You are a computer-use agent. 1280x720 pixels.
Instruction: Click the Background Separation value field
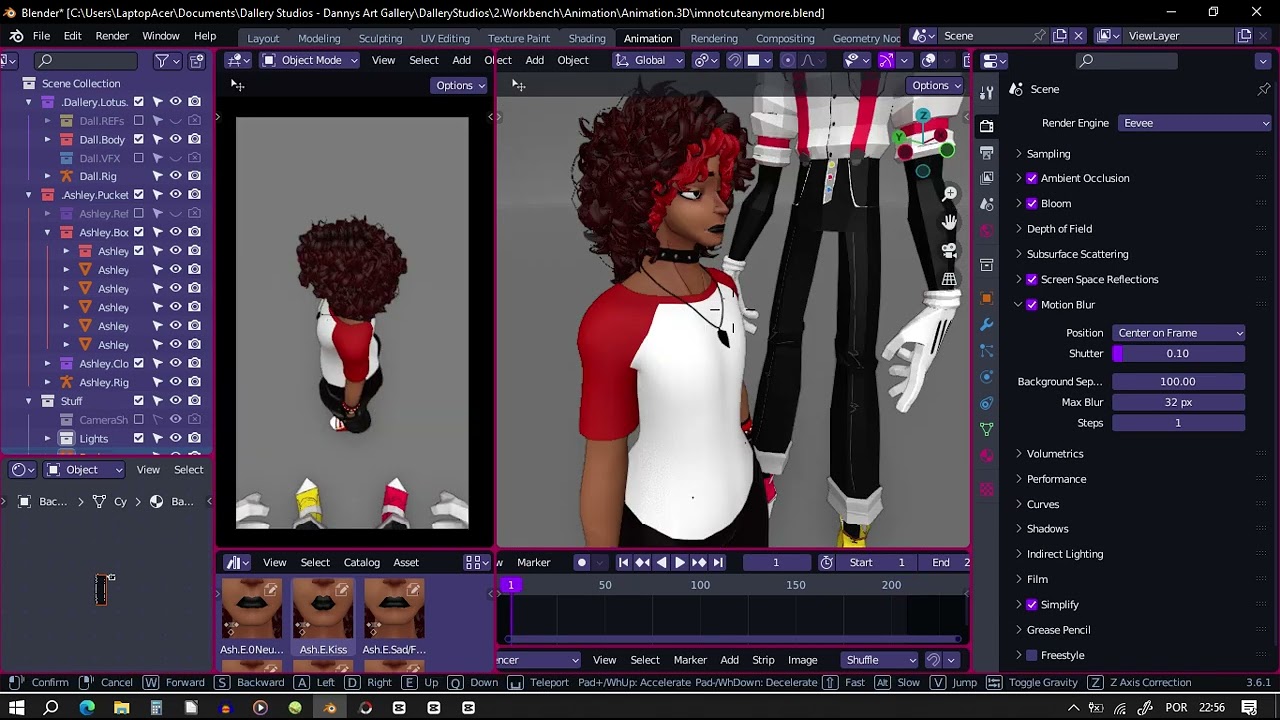tap(1178, 382)
